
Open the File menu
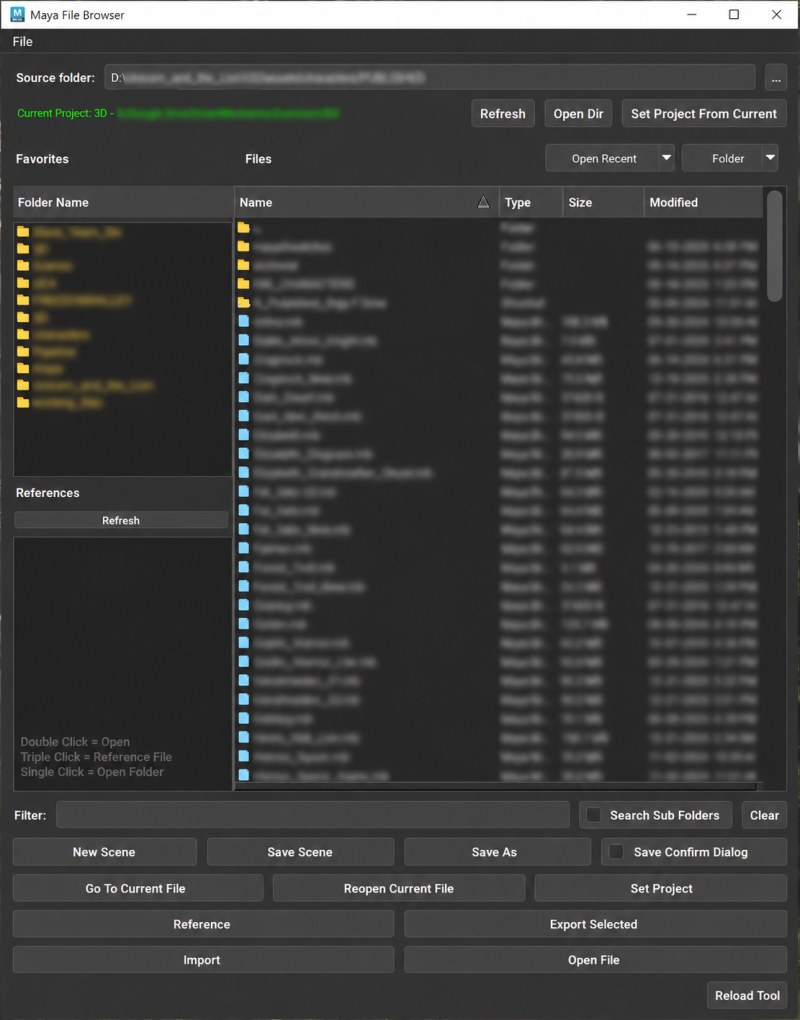22,42
